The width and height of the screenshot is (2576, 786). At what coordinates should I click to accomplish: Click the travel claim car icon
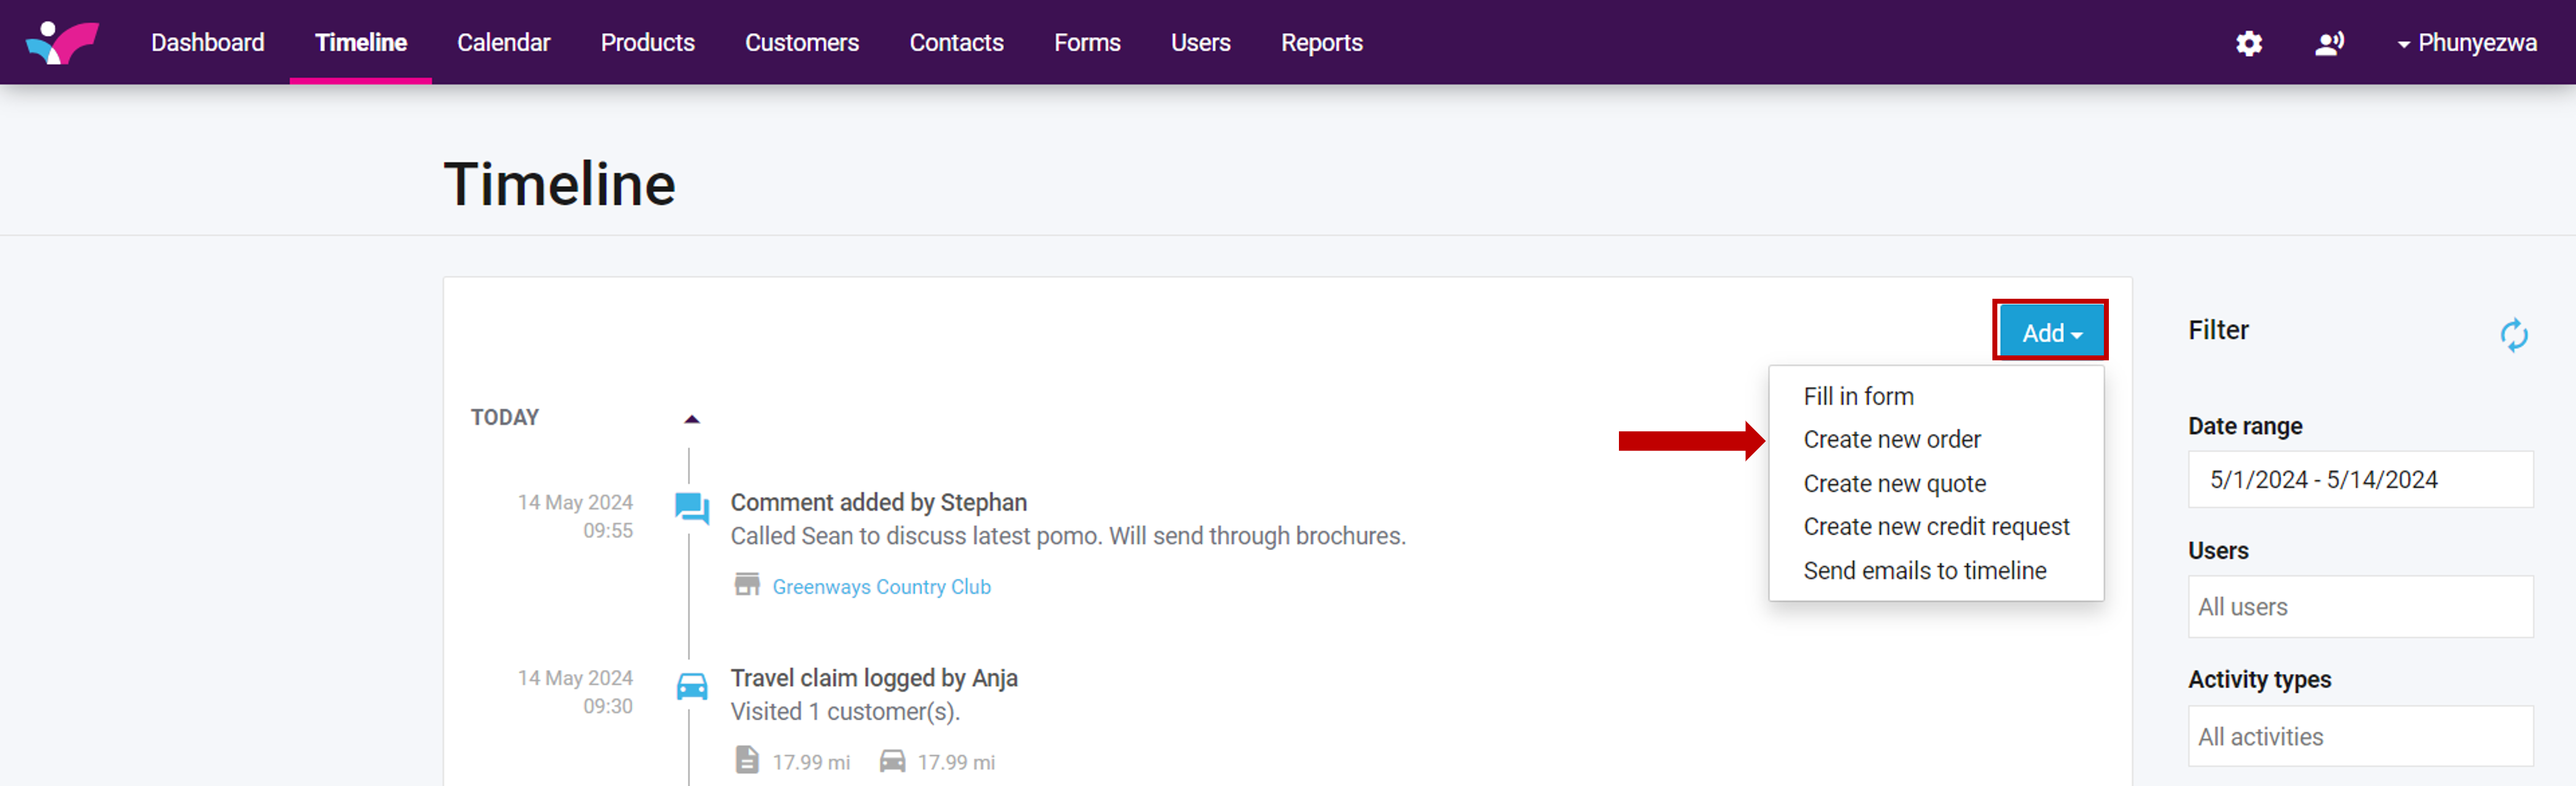(691, 686)
